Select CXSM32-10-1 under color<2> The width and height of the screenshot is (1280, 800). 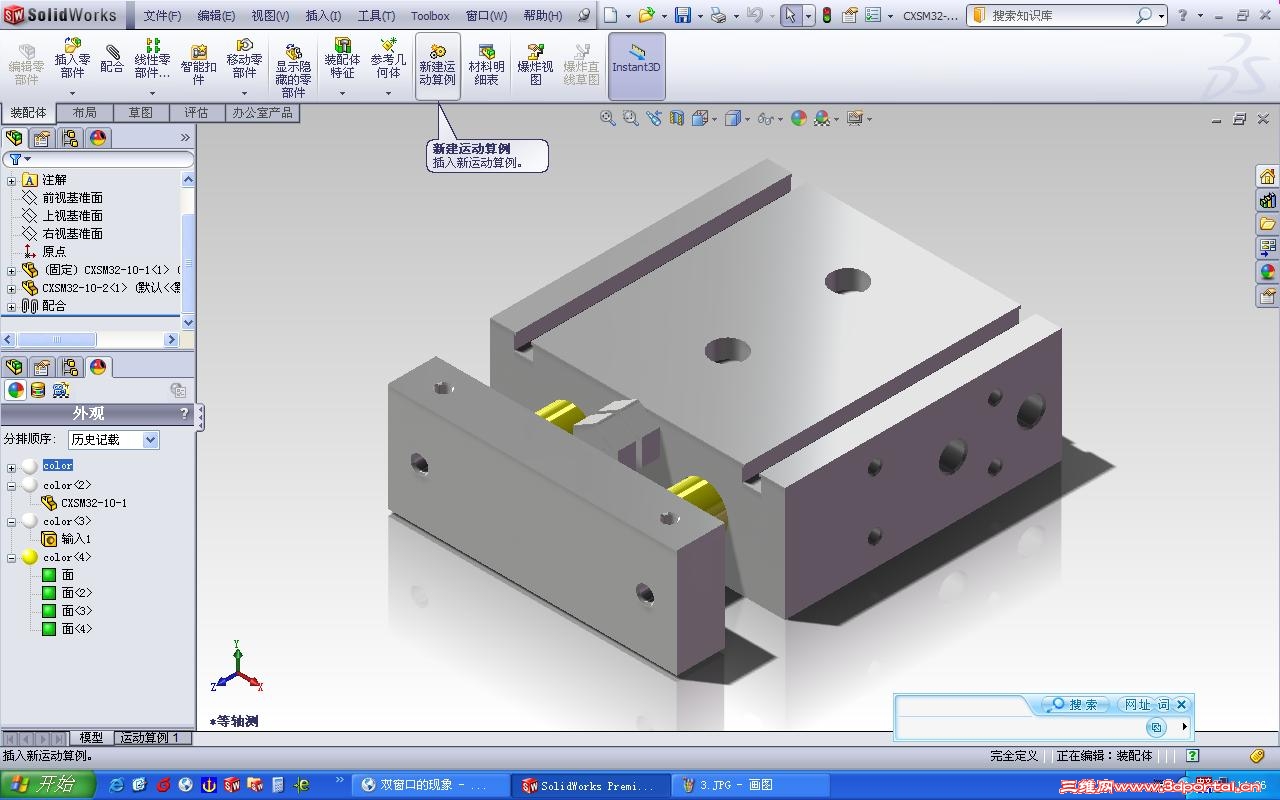(94, 503)
